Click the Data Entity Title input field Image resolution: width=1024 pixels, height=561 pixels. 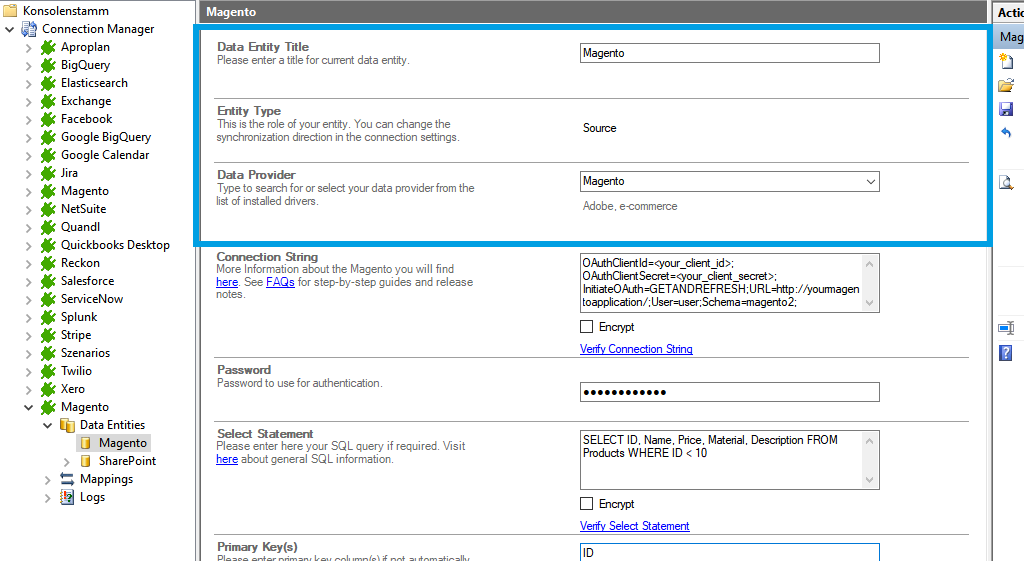coord(729,53)
